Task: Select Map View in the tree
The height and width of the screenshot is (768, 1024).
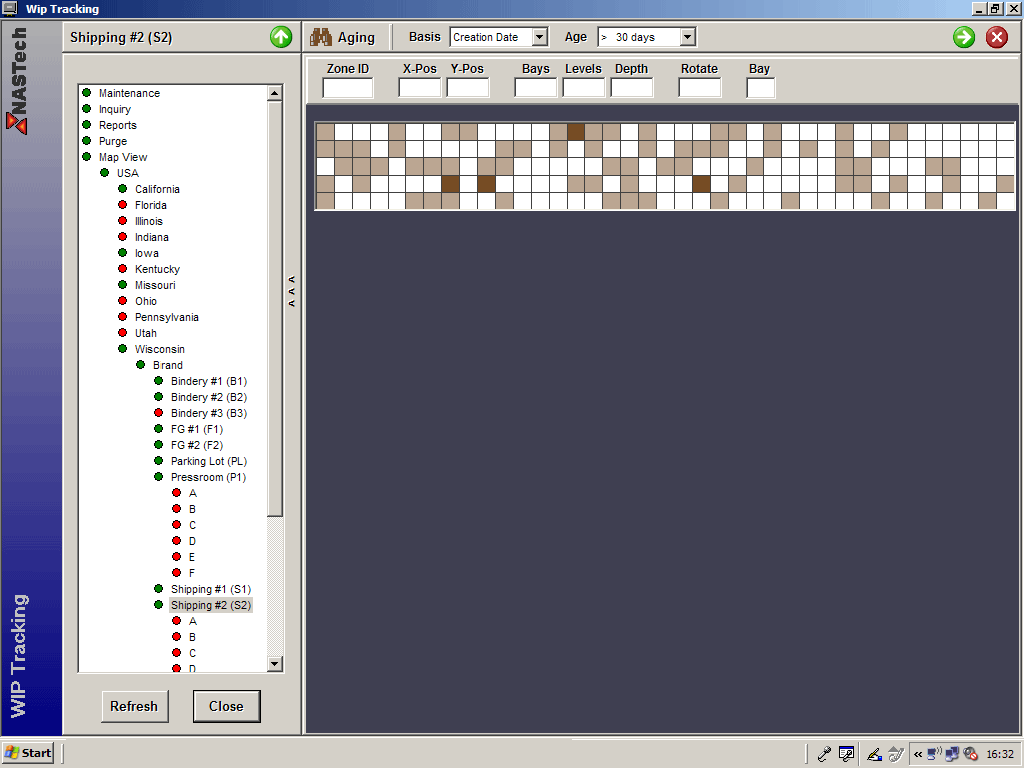Action: point(122,157)
